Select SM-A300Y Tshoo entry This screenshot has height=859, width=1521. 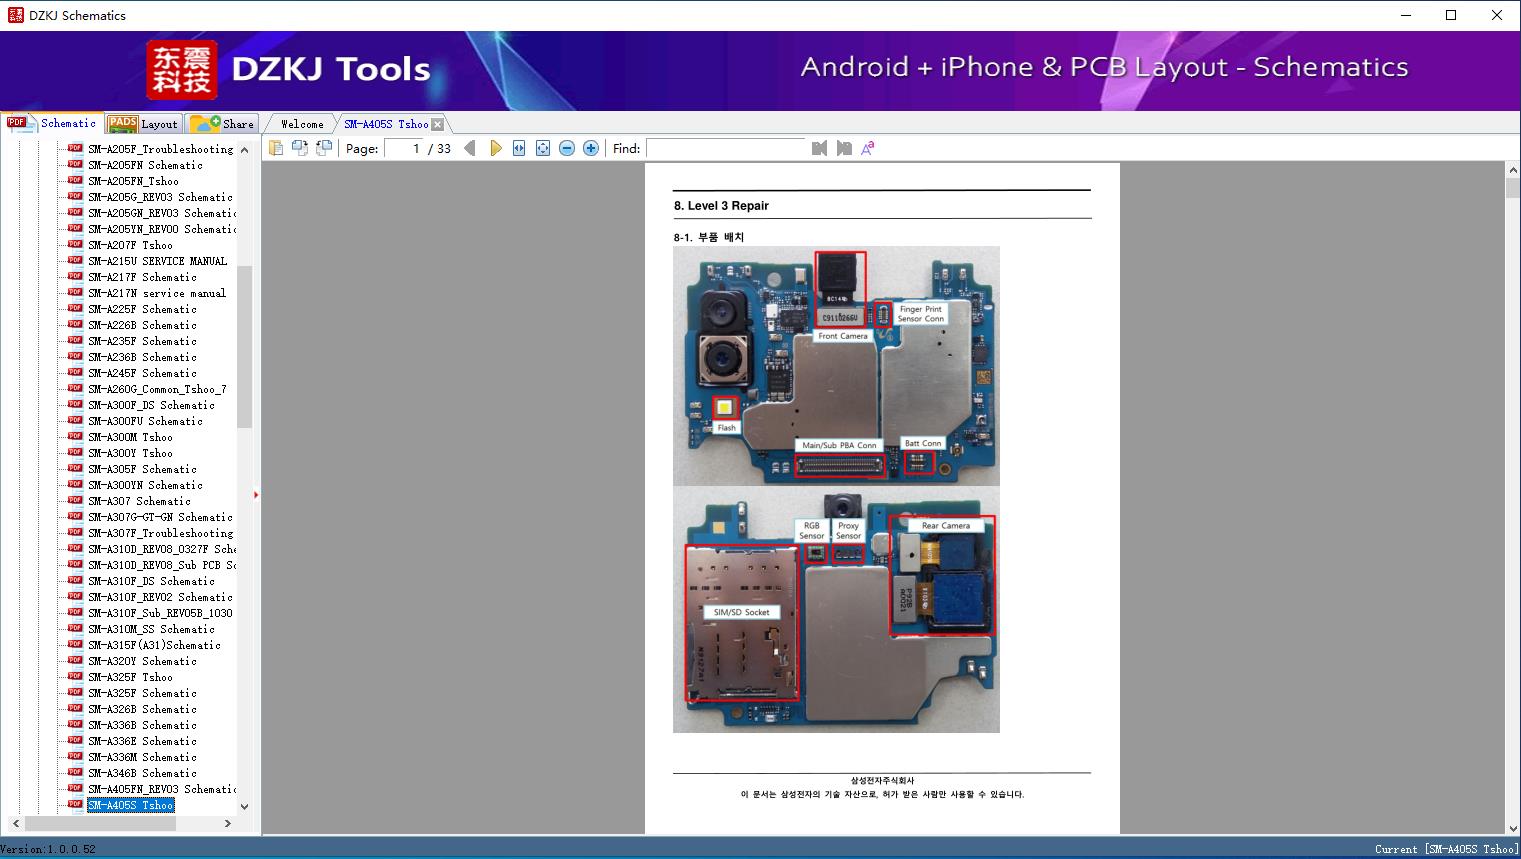click(130, 453)
